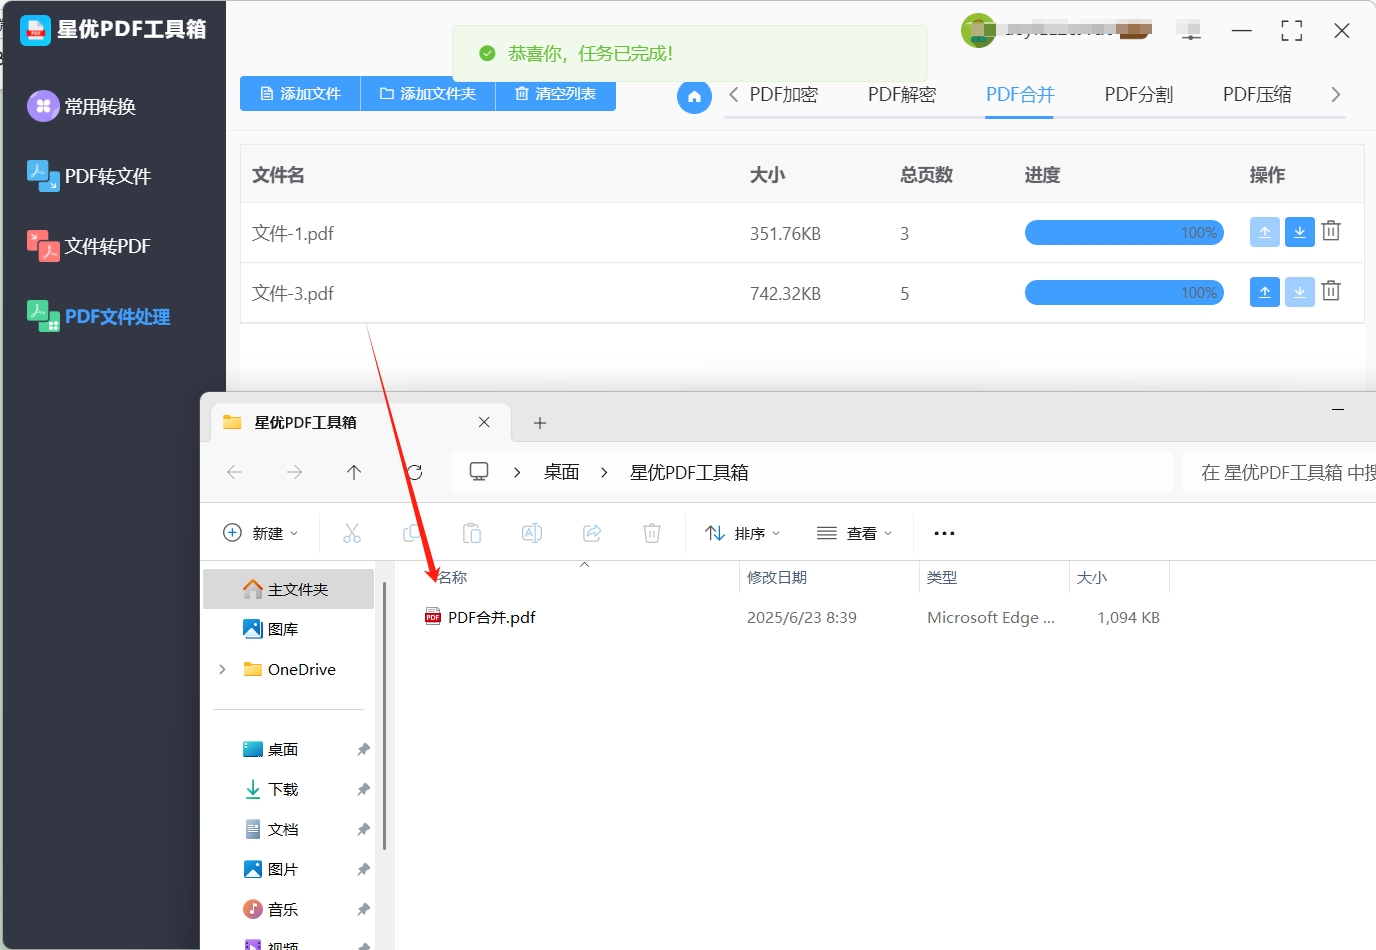This screenshot has width=1376, height=950.
Task: Click the This PC monitor icon
Action: [x=479, y=472]
